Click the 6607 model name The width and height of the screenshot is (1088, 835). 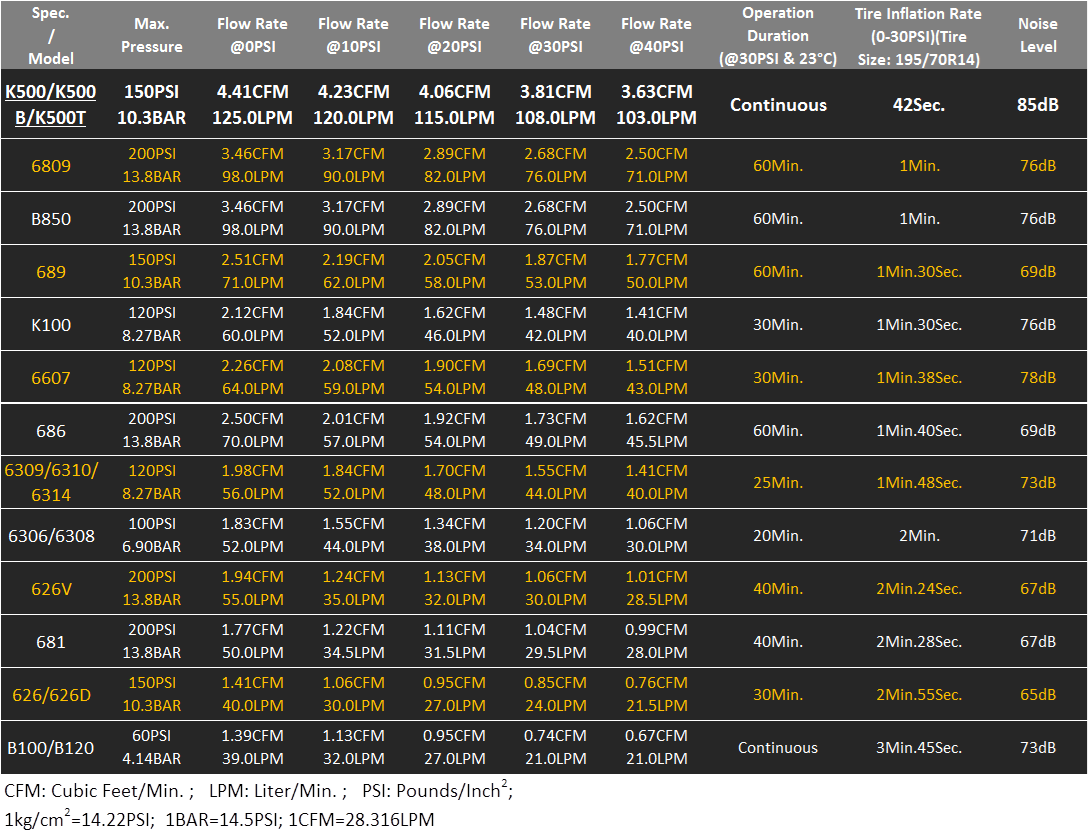pos(51,378)
